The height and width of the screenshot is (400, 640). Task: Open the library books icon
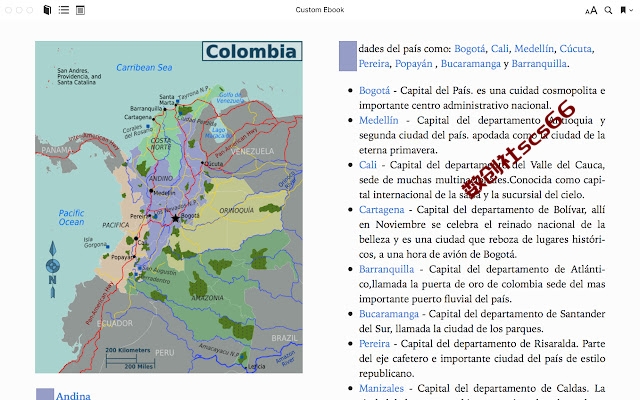[x=47, y=10]
